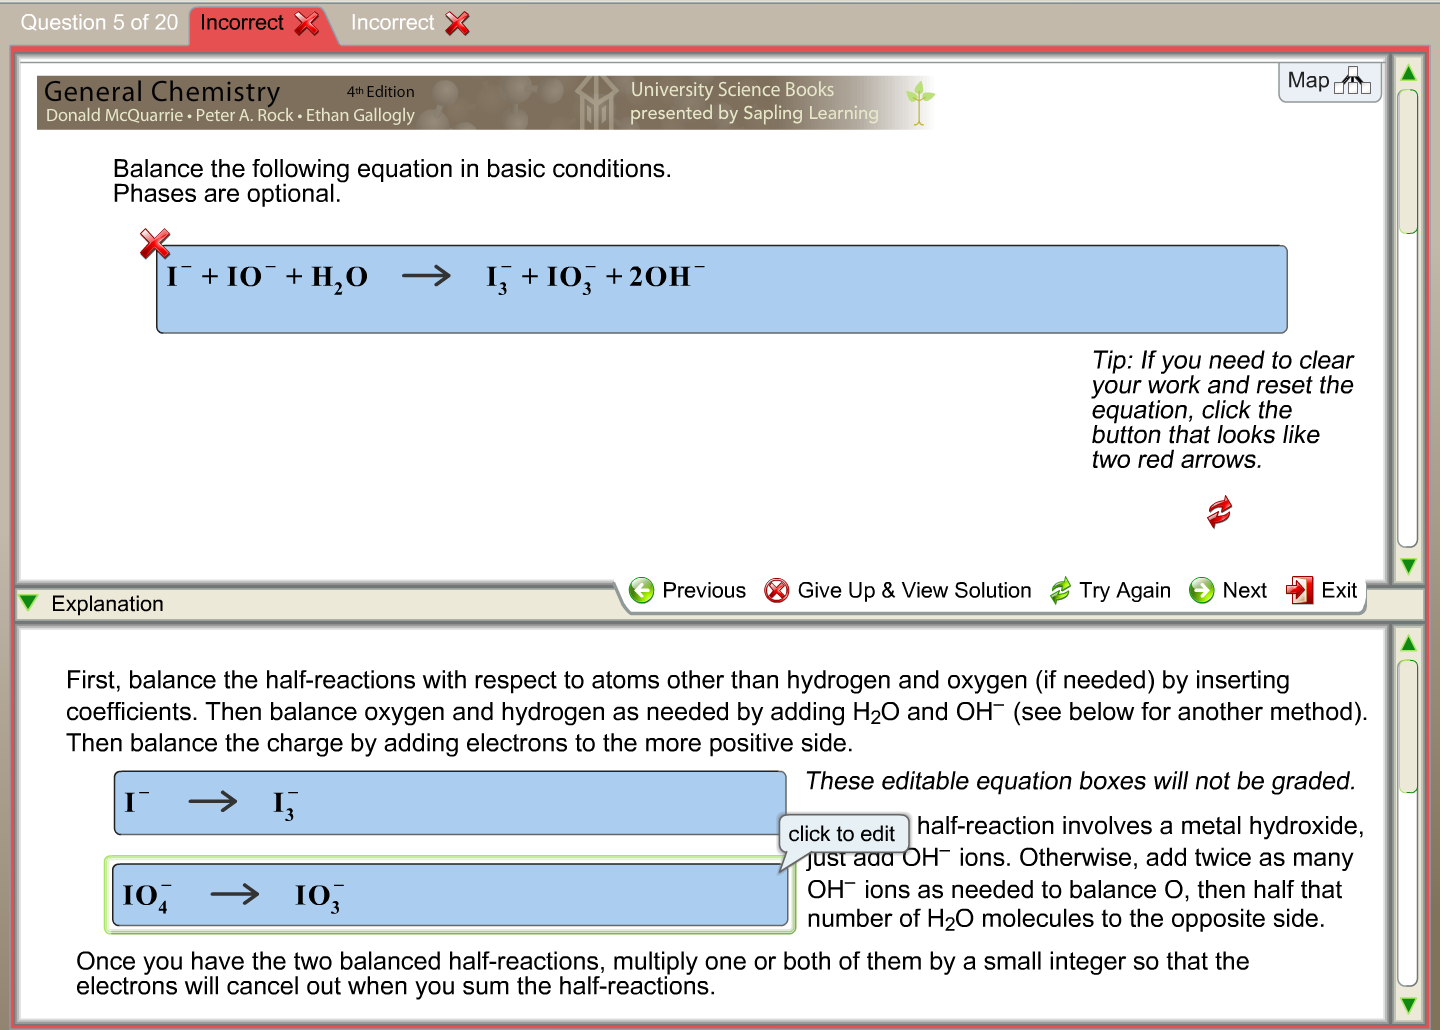Click the red Exit door icon
The height and width of the screenshot is (1030, 1446).
point(1300,590)
